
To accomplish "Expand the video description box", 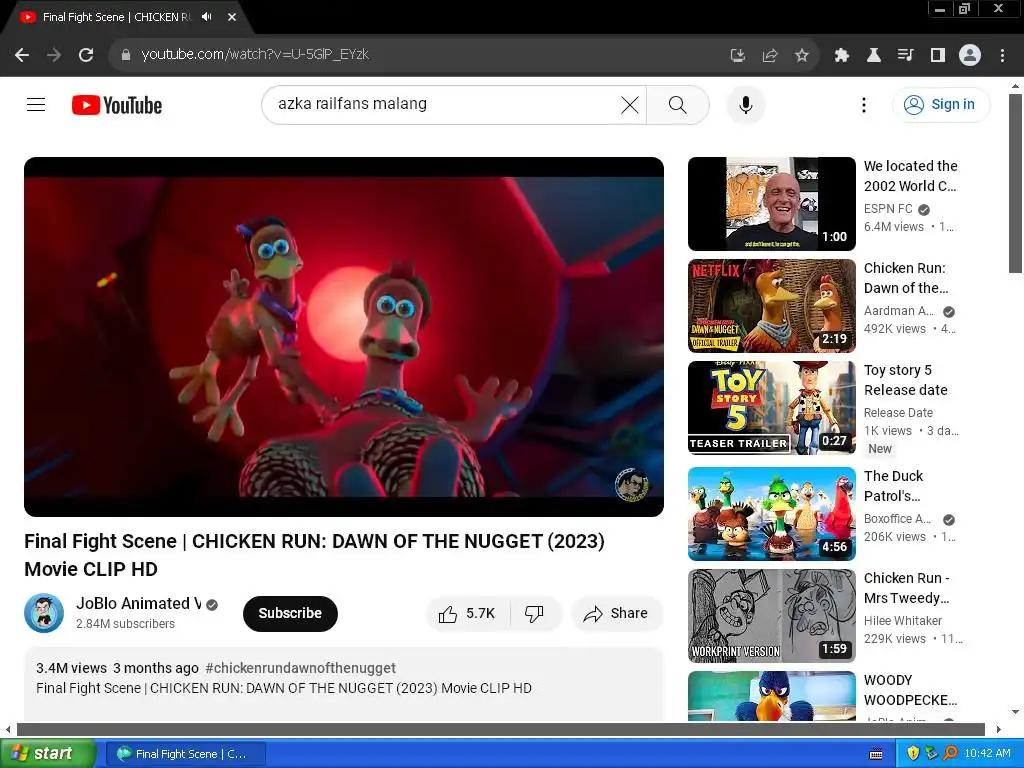I will coord(344,684).
